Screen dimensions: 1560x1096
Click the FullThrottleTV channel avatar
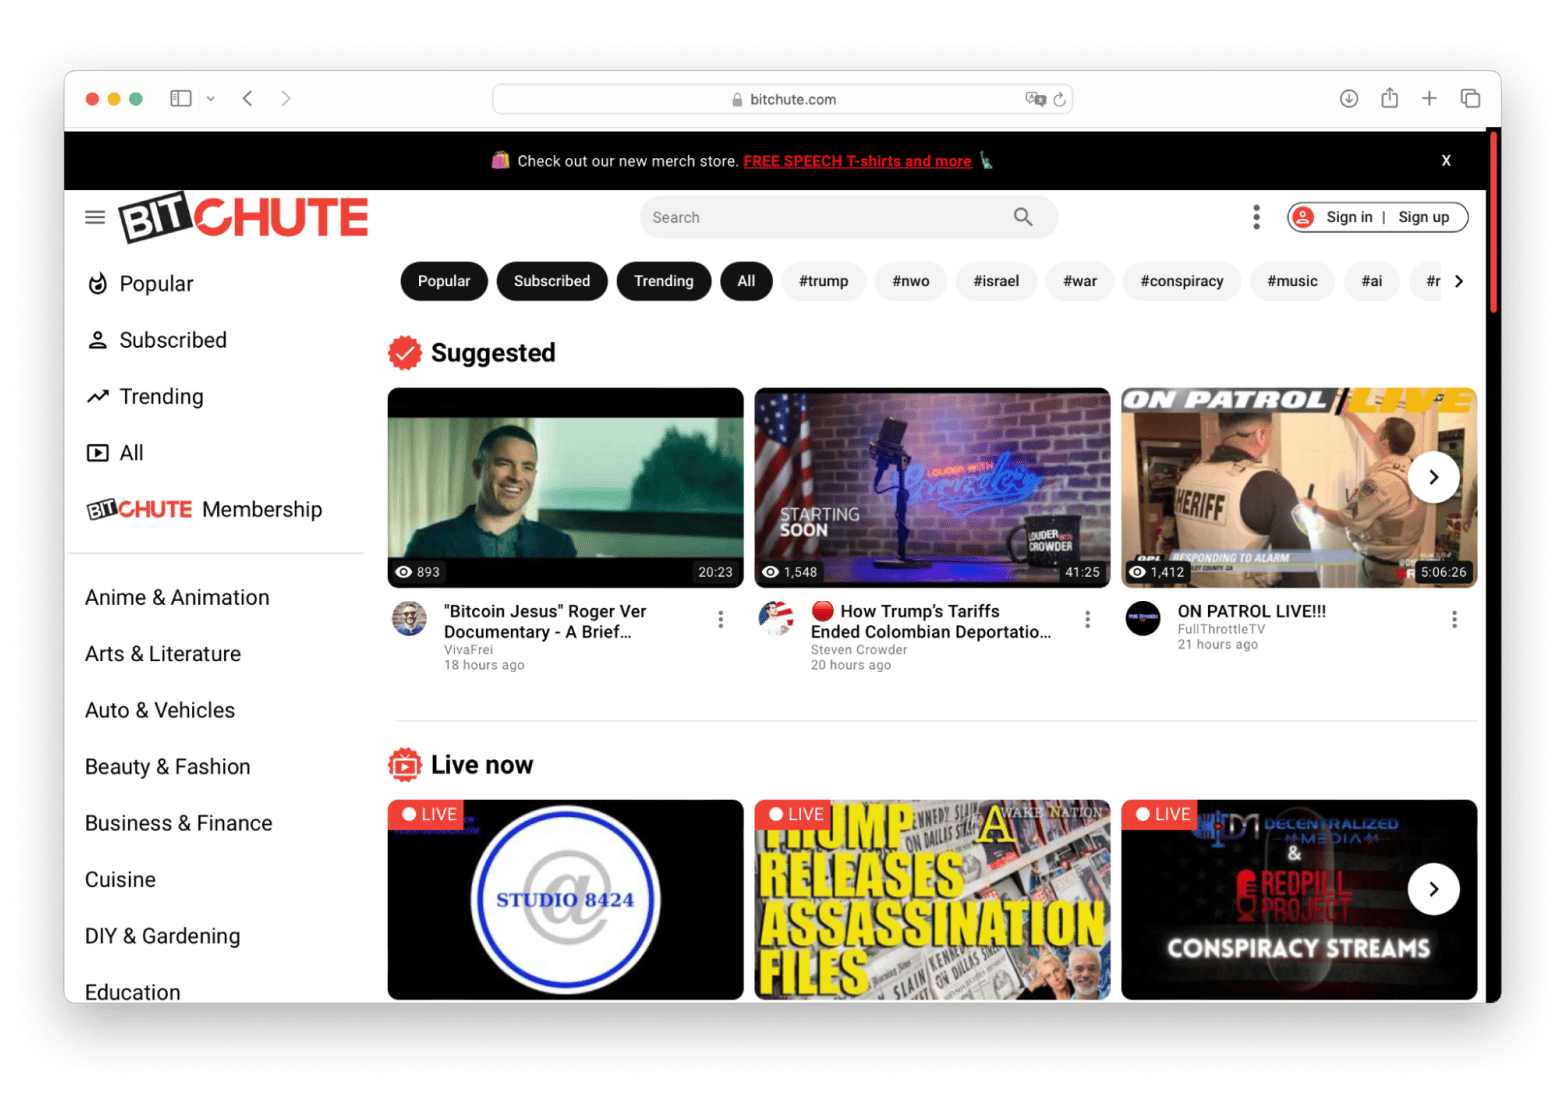point(1143,619)
